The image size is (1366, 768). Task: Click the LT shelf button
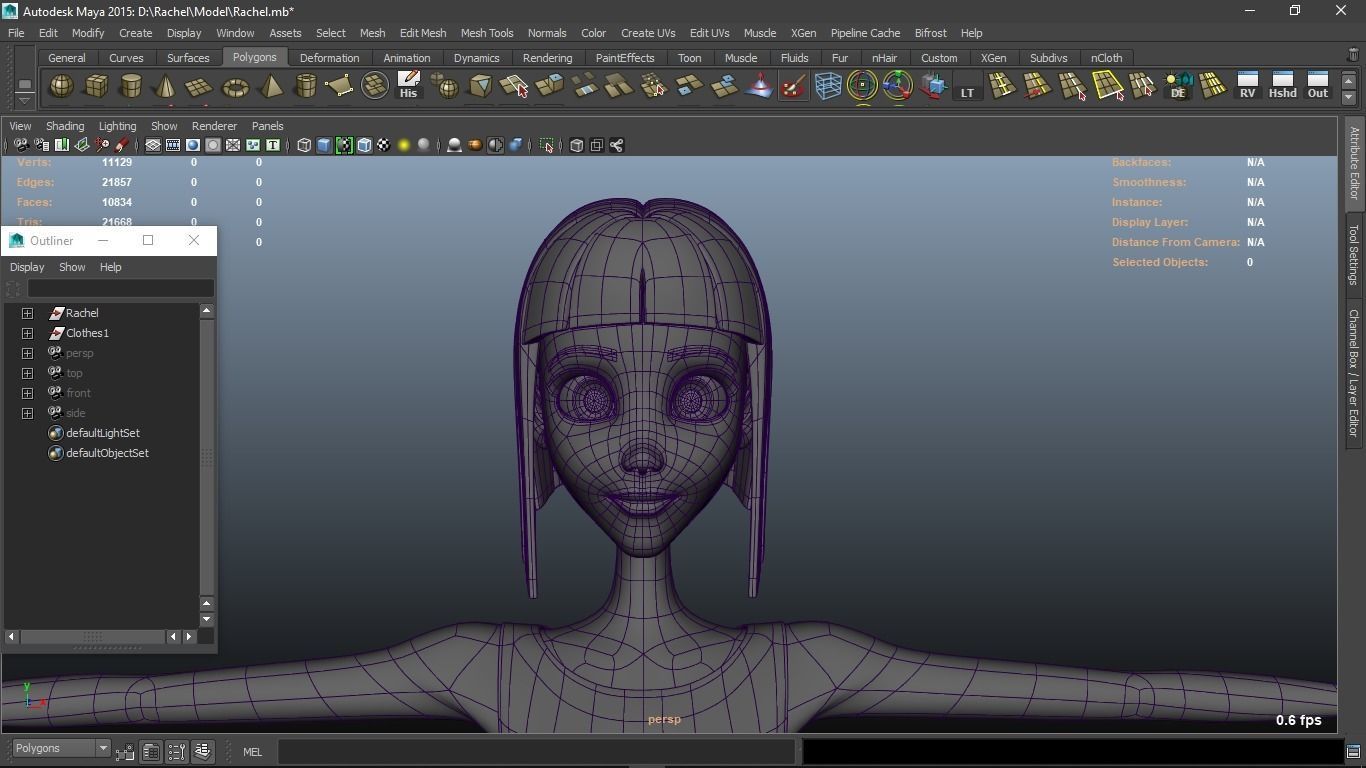click(967, 87)
